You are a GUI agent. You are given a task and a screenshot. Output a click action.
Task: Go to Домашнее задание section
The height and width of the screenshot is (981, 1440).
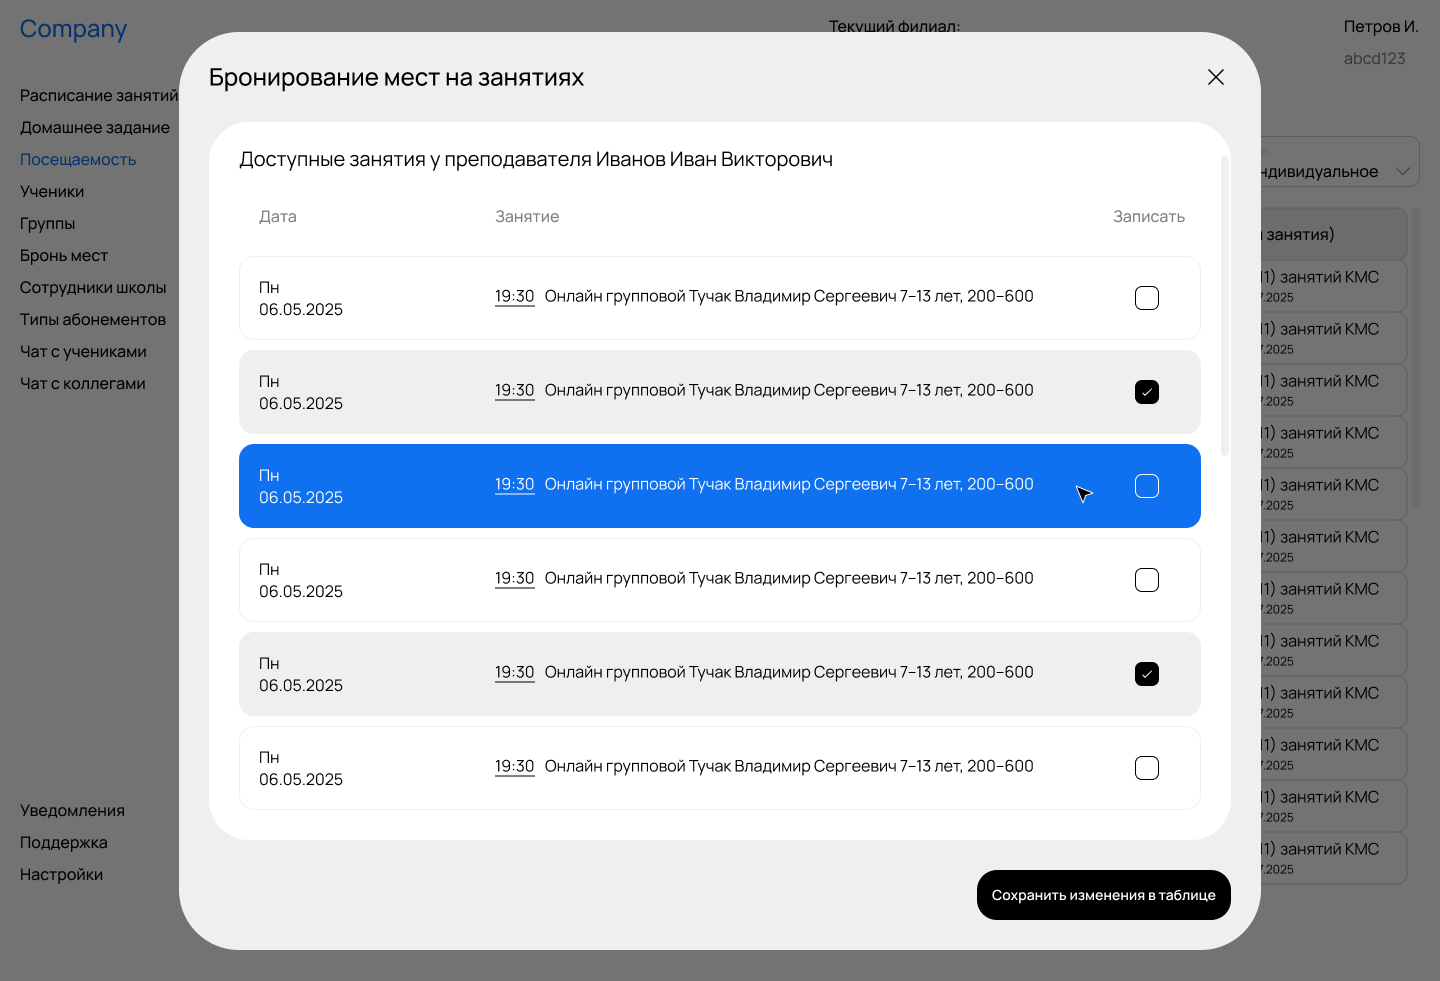coord(95,127)
